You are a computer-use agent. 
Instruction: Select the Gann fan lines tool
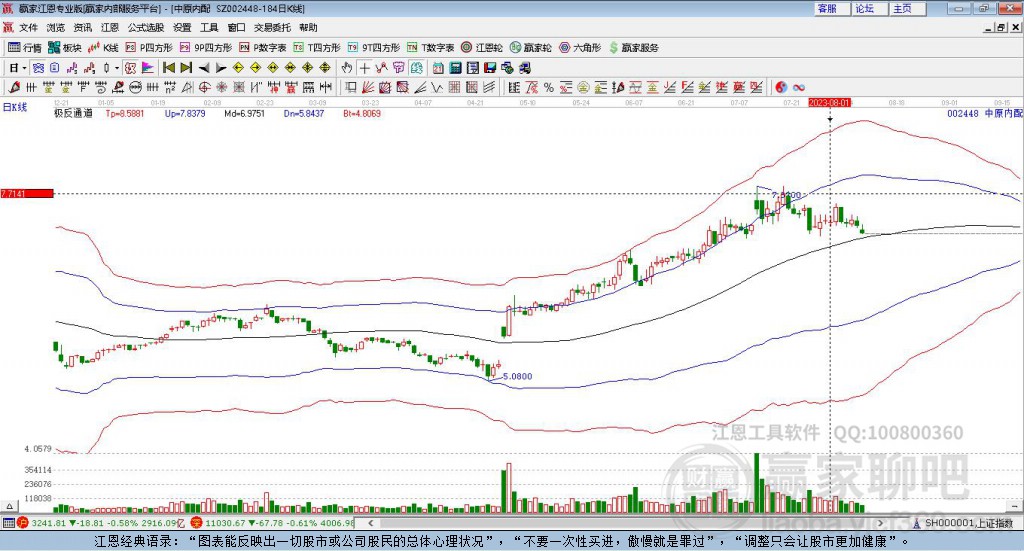tap(368, 87)
